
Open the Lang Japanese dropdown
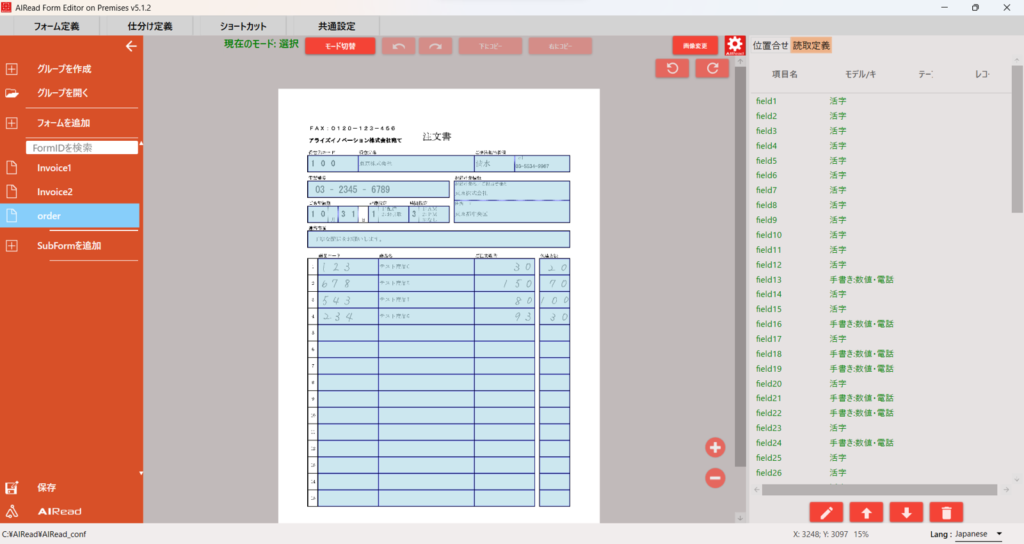click(976, 534)
